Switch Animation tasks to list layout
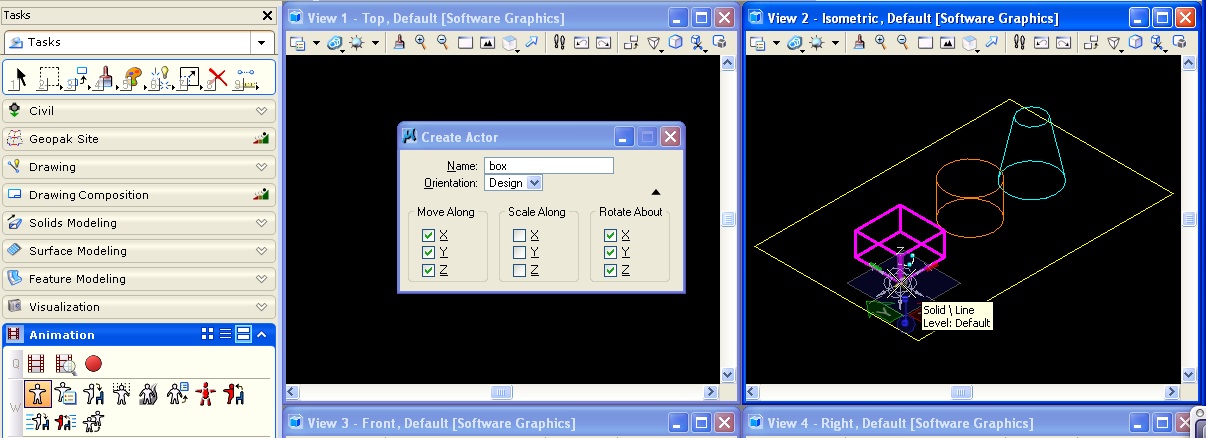The height and width of the screenshot is (438, 1206). coord(225,335)
